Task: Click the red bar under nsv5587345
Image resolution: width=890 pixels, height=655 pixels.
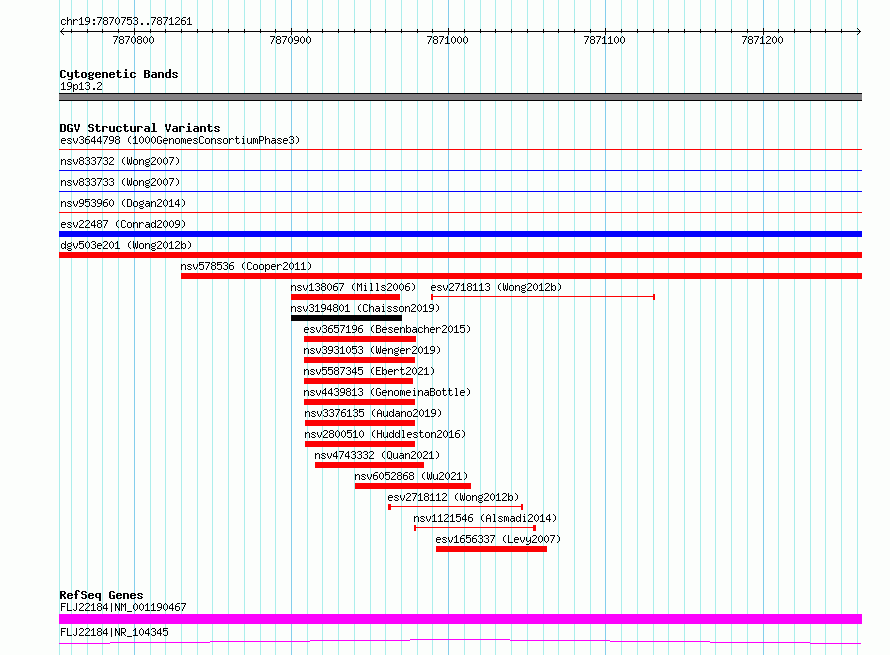Action: pos(358,381)
